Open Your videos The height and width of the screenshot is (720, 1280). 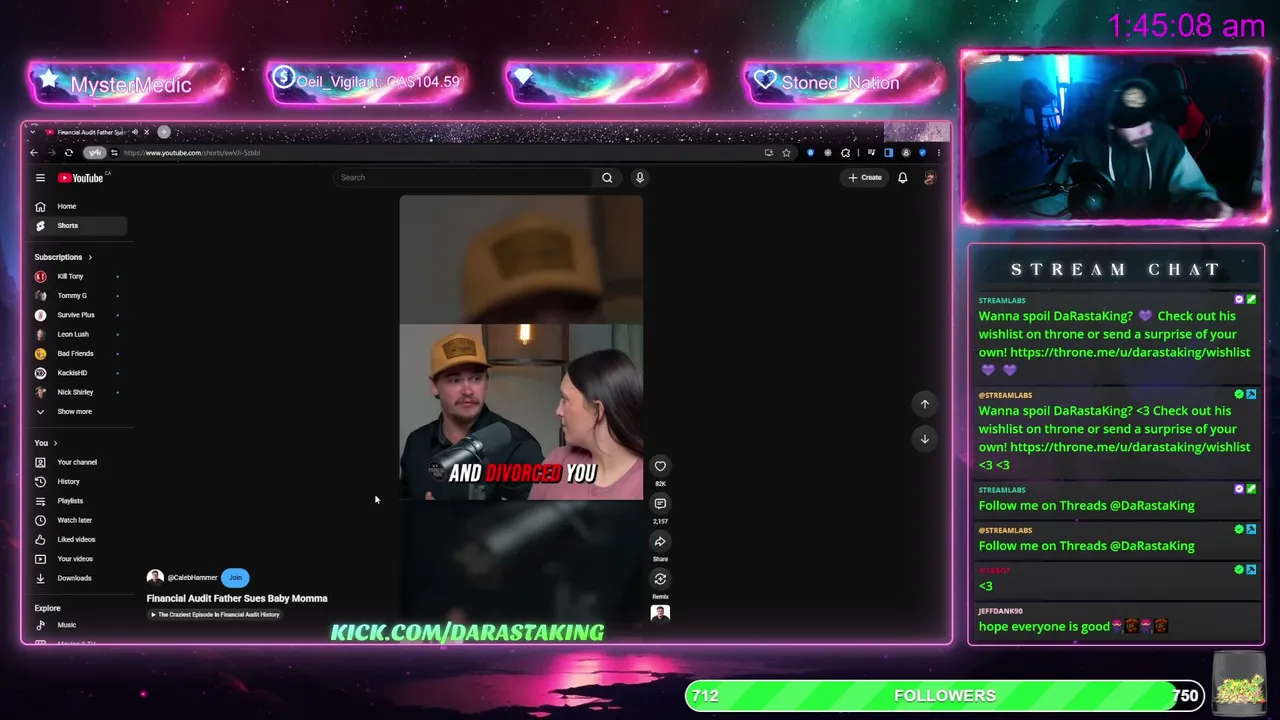(x=77, y=559)
